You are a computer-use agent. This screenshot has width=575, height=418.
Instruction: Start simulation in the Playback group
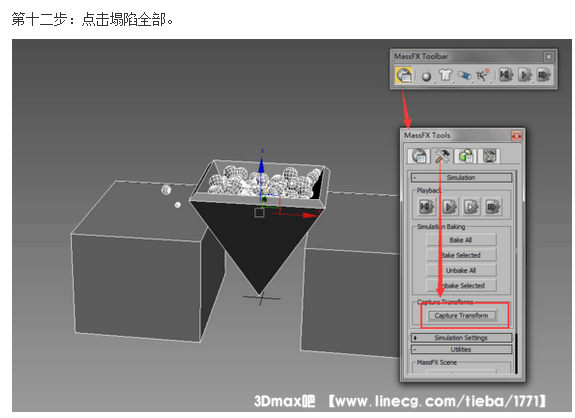coord(450,207)
